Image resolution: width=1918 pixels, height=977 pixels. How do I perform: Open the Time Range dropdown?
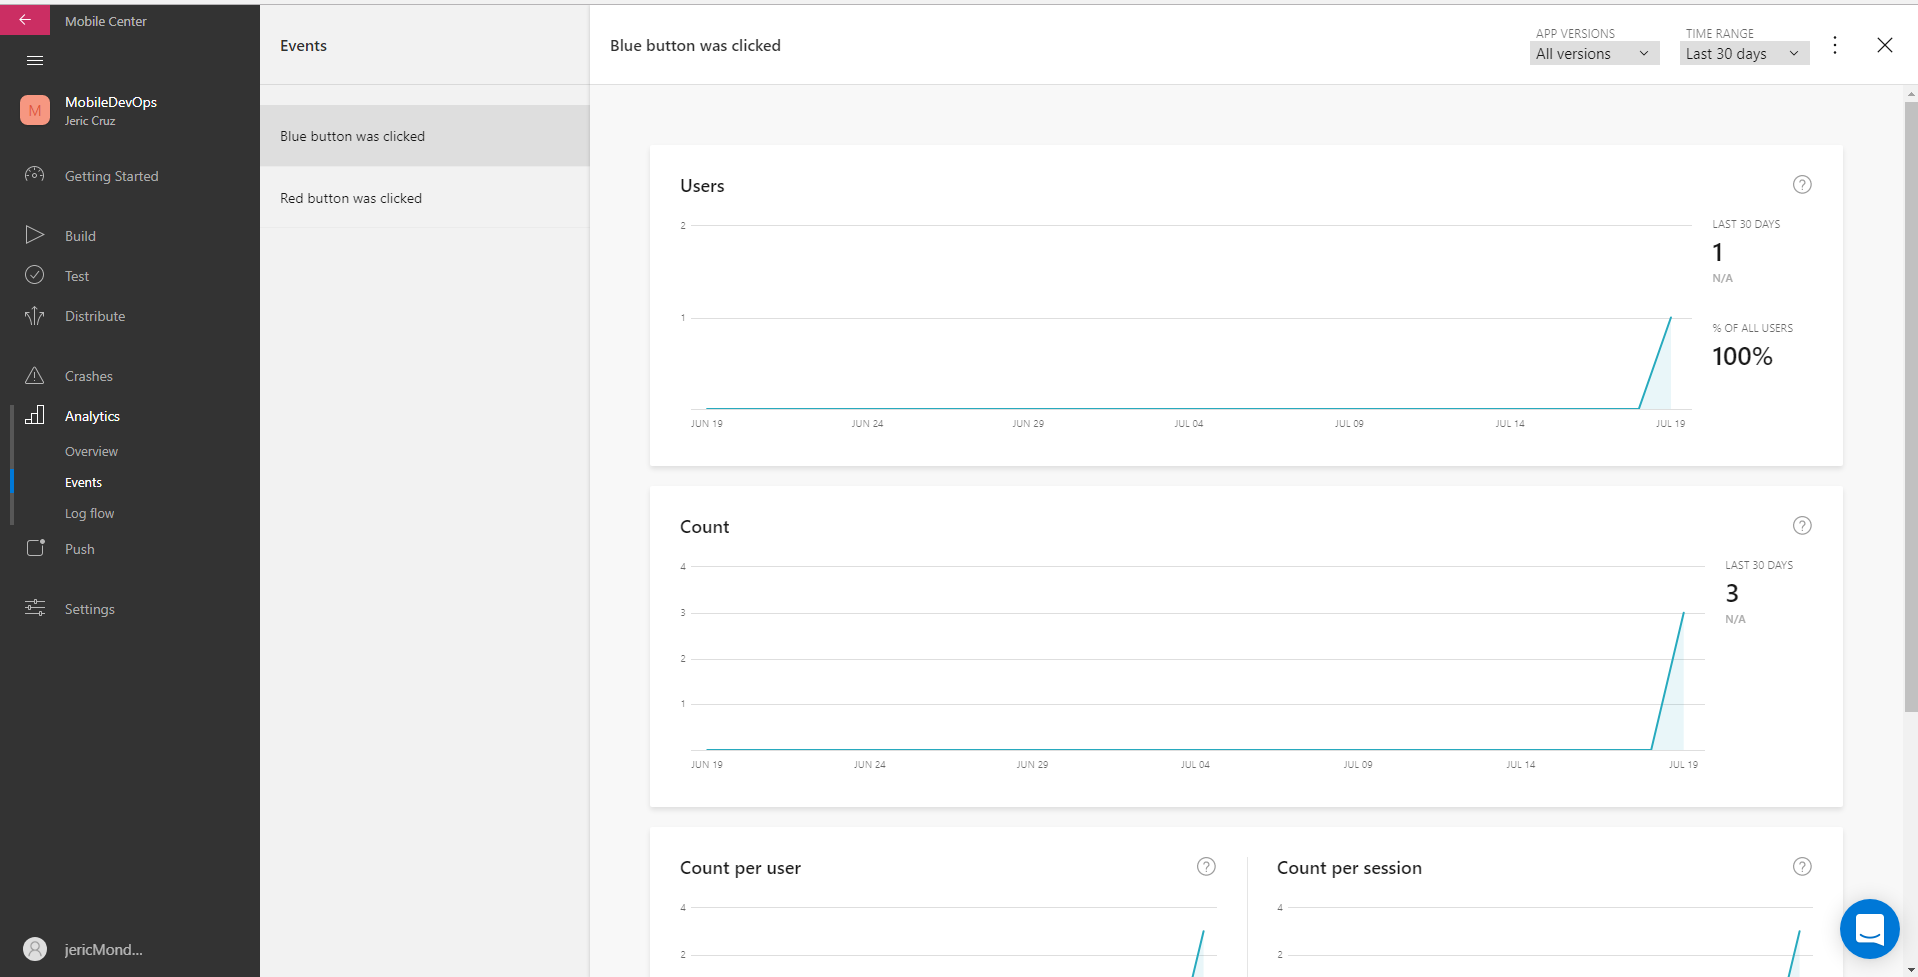(1744, 53)
